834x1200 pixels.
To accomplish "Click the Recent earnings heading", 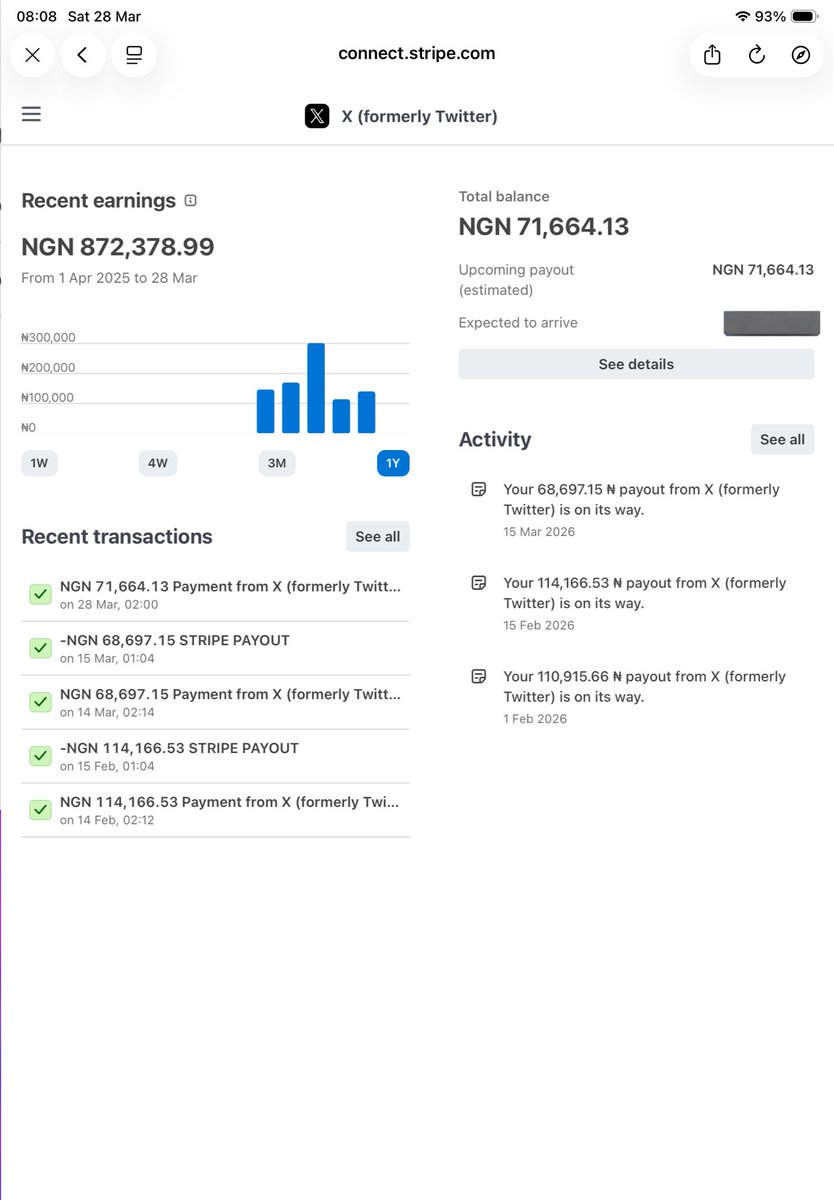I will click(98, 200).
